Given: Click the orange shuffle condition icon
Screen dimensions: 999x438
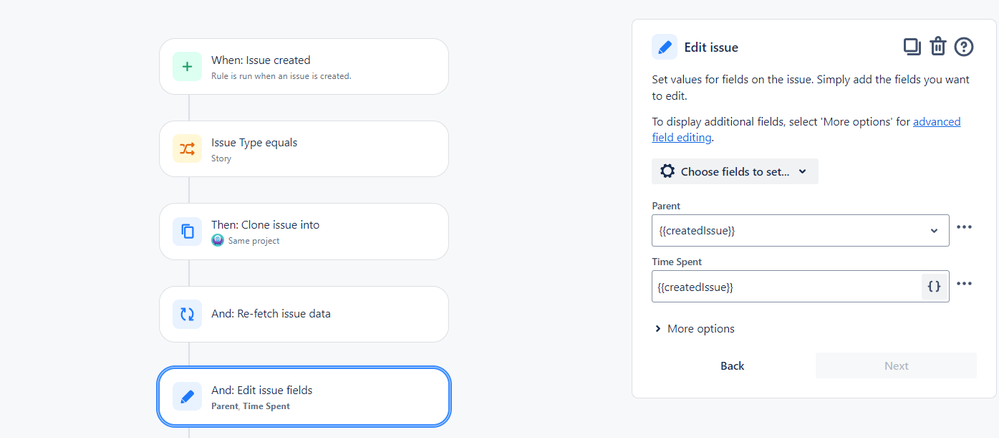Looking at the screenshot, I should 187,149.
